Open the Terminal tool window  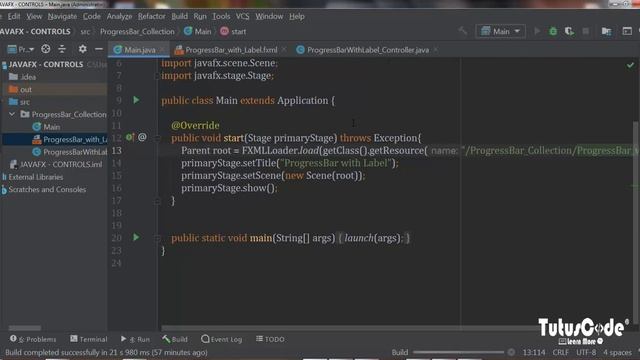tap(89, 339)
